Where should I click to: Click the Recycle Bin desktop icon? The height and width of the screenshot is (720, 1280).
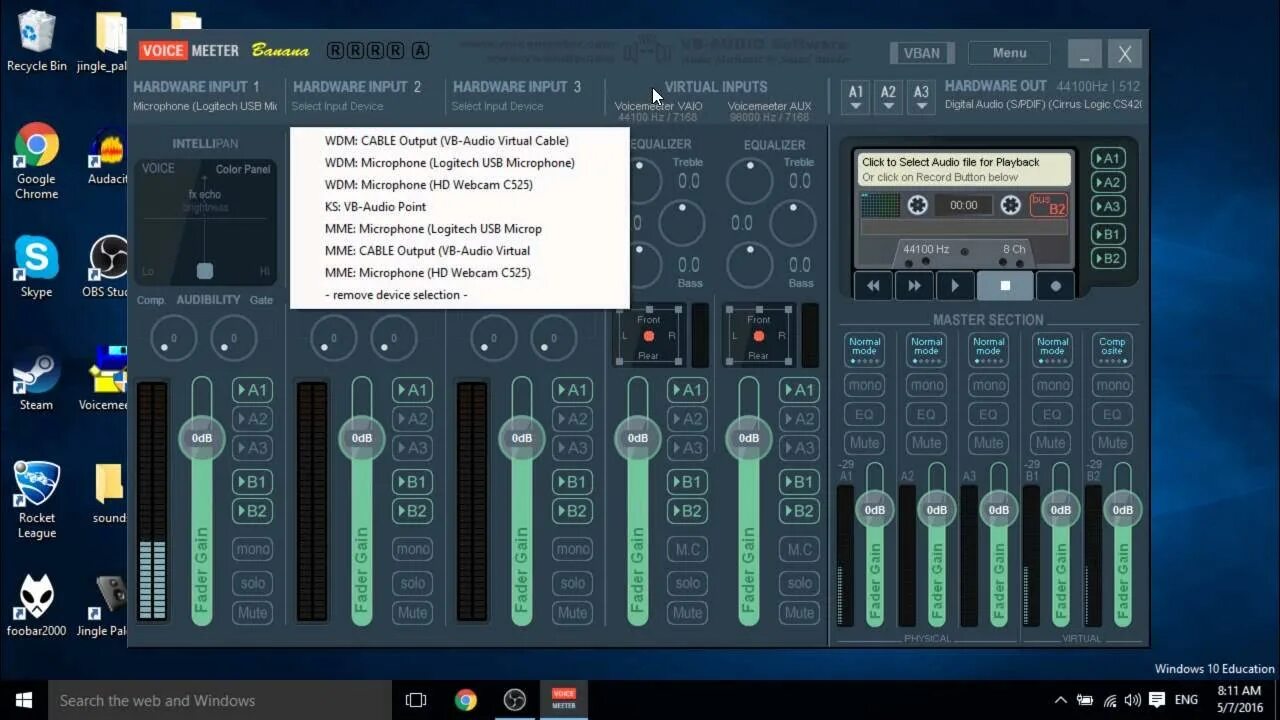coord(37,40)
